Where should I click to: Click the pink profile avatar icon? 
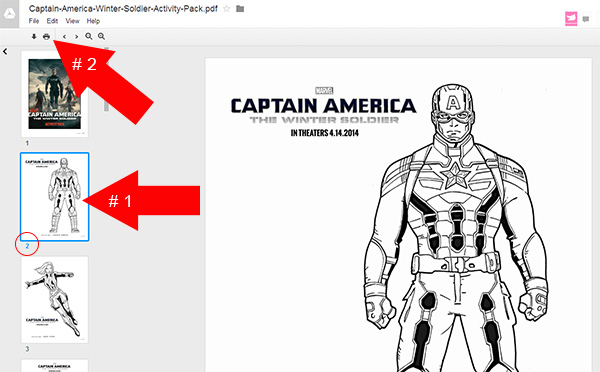pos(571,18)
